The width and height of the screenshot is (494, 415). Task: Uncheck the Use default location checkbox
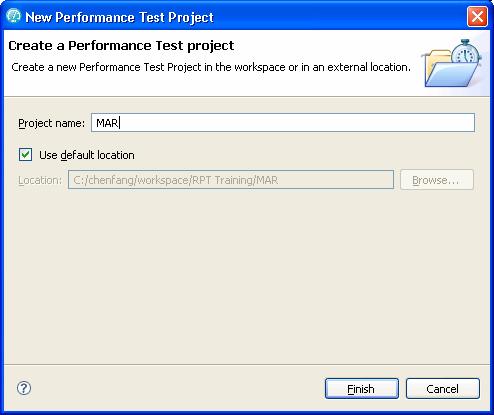tap(26, 155)
